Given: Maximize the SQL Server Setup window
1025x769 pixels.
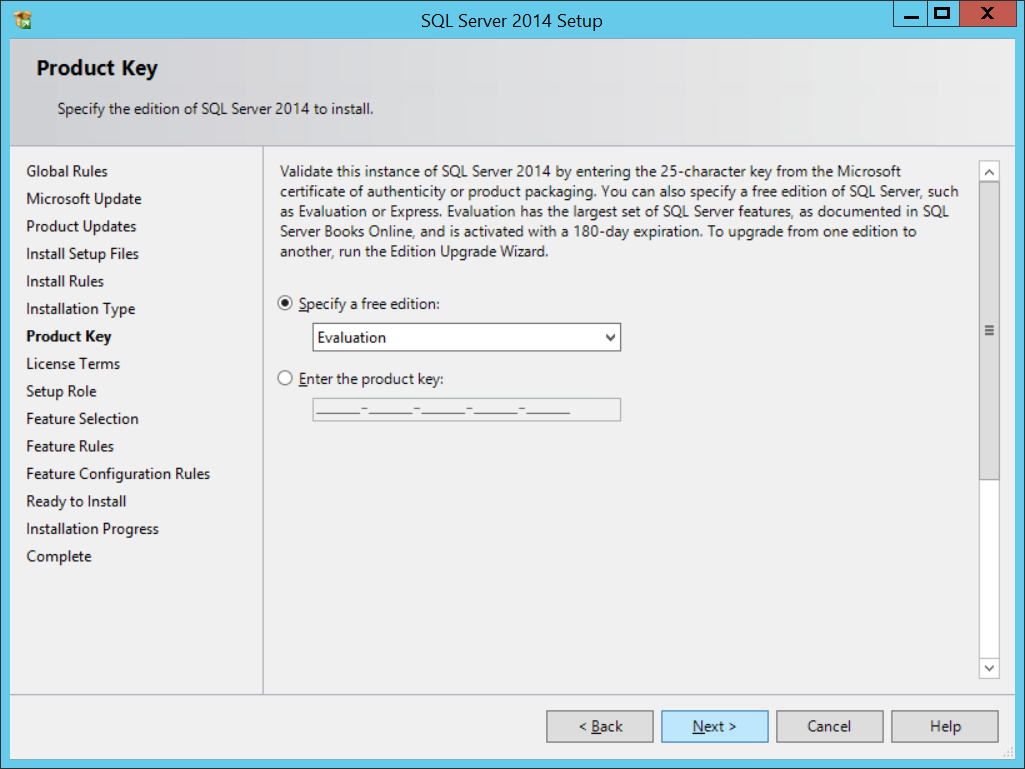Looking at the screenshot, I should coord(941,15).
